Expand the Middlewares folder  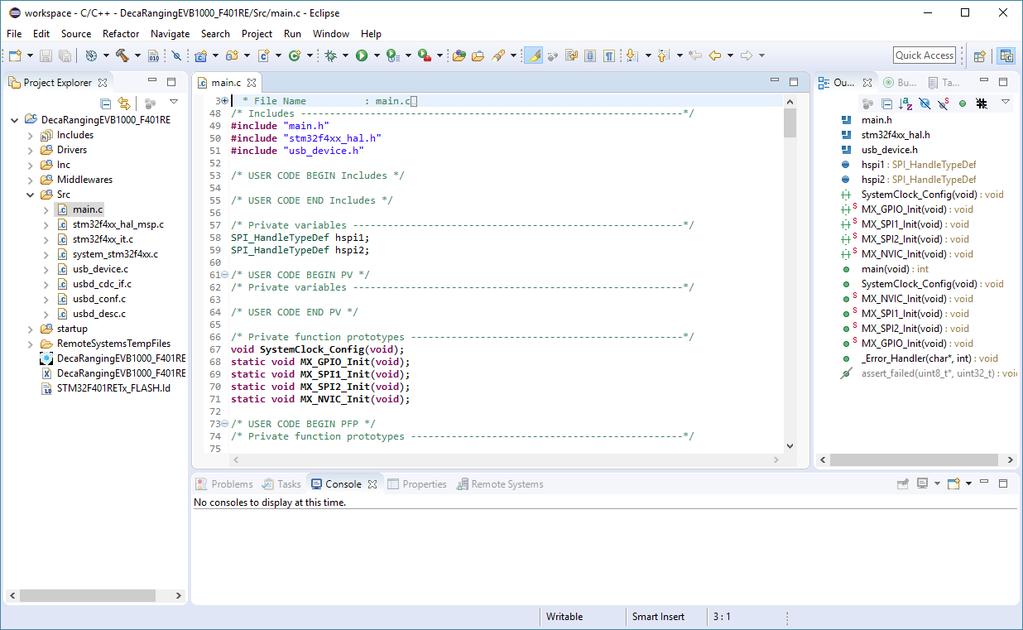(x=30, y=180)
